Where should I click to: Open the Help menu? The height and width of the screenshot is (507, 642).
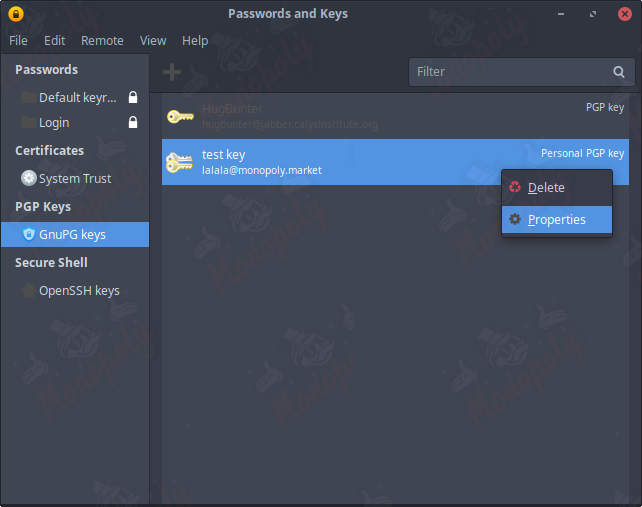point(195,41)
